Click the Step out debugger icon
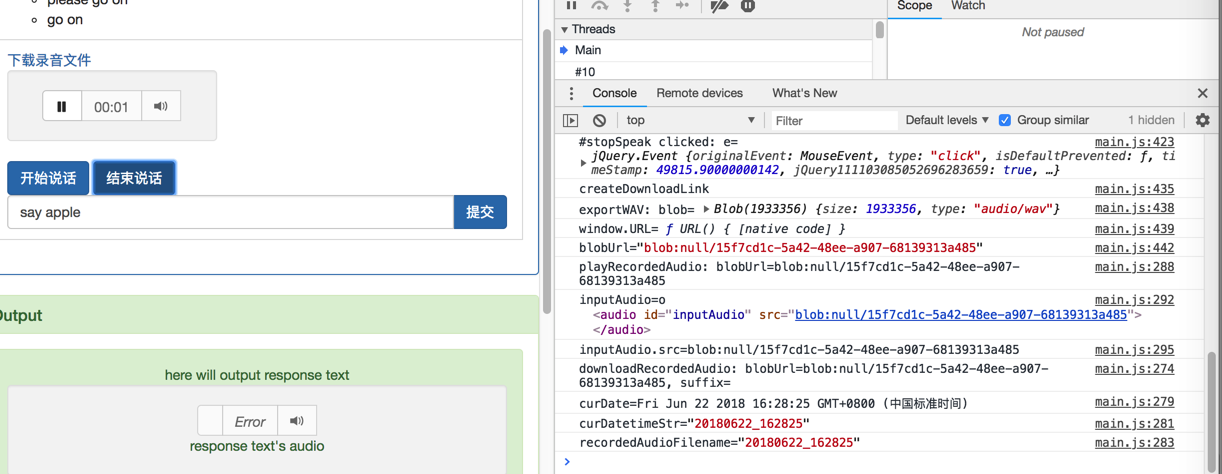Screen dimensions: 1222x474 pyautogui.click(x=655, y=5)
